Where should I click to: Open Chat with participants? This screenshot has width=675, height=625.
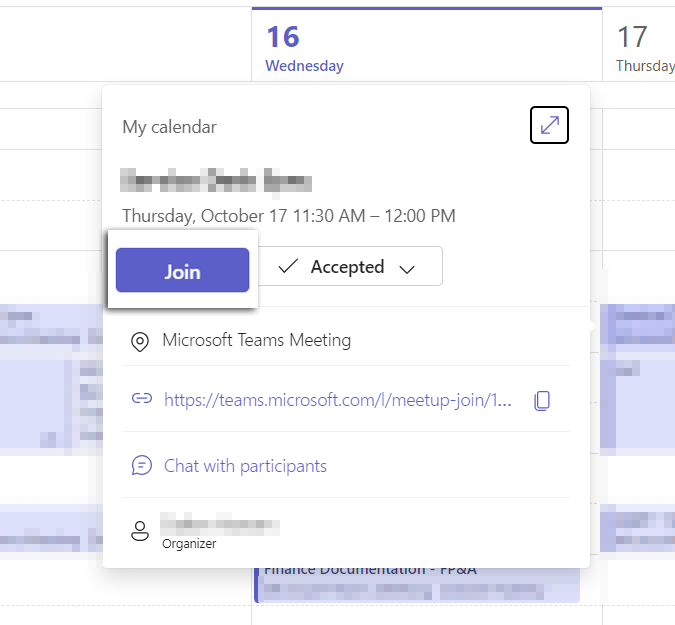[245, 466]
